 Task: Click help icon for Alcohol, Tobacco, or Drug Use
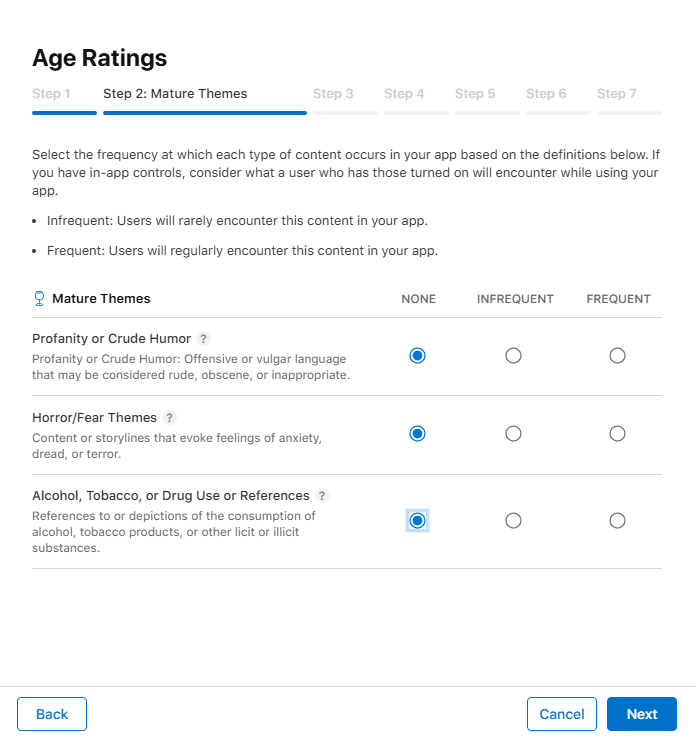tap(322, 495)
